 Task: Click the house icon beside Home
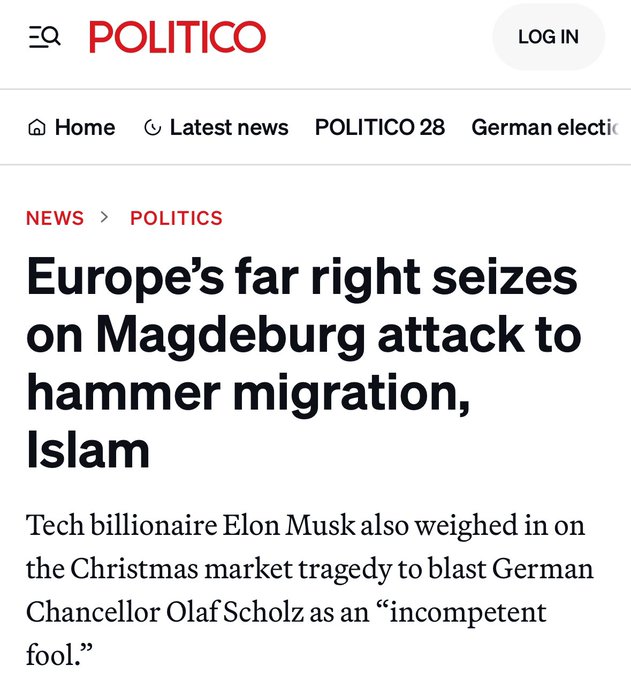click(37, 128)
